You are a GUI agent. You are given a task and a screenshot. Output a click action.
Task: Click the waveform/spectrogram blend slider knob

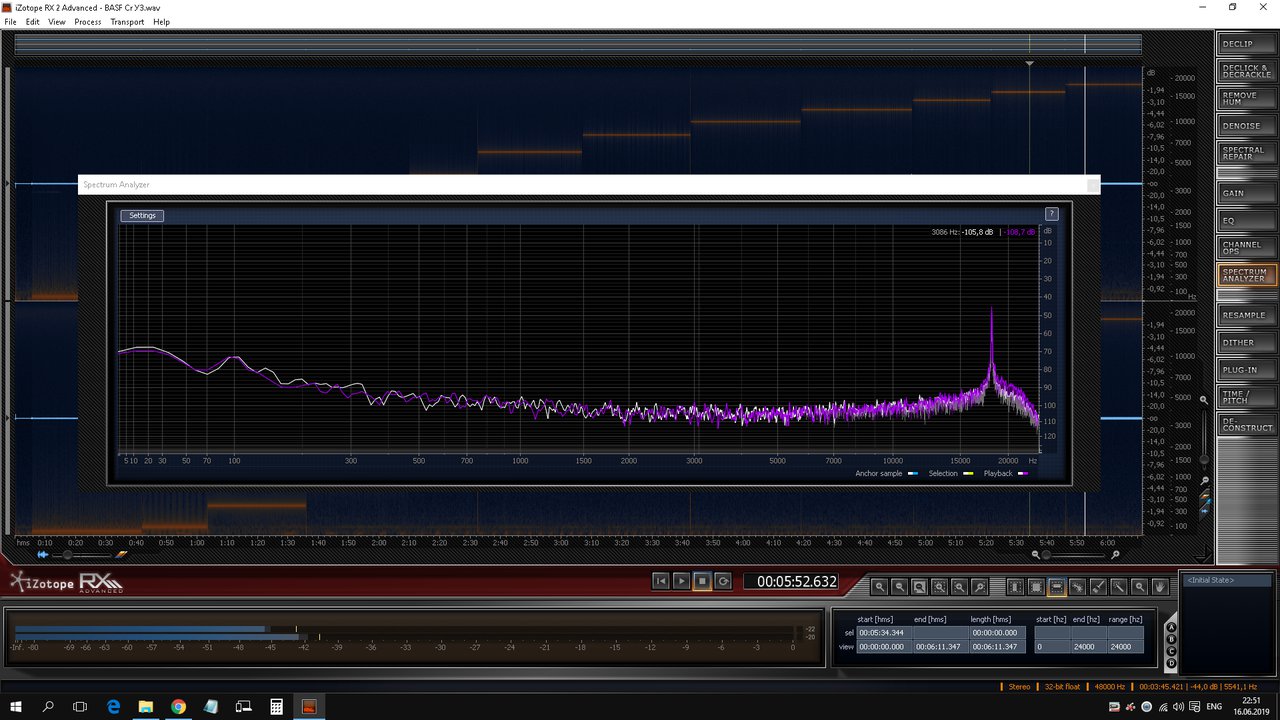[67, 555]
